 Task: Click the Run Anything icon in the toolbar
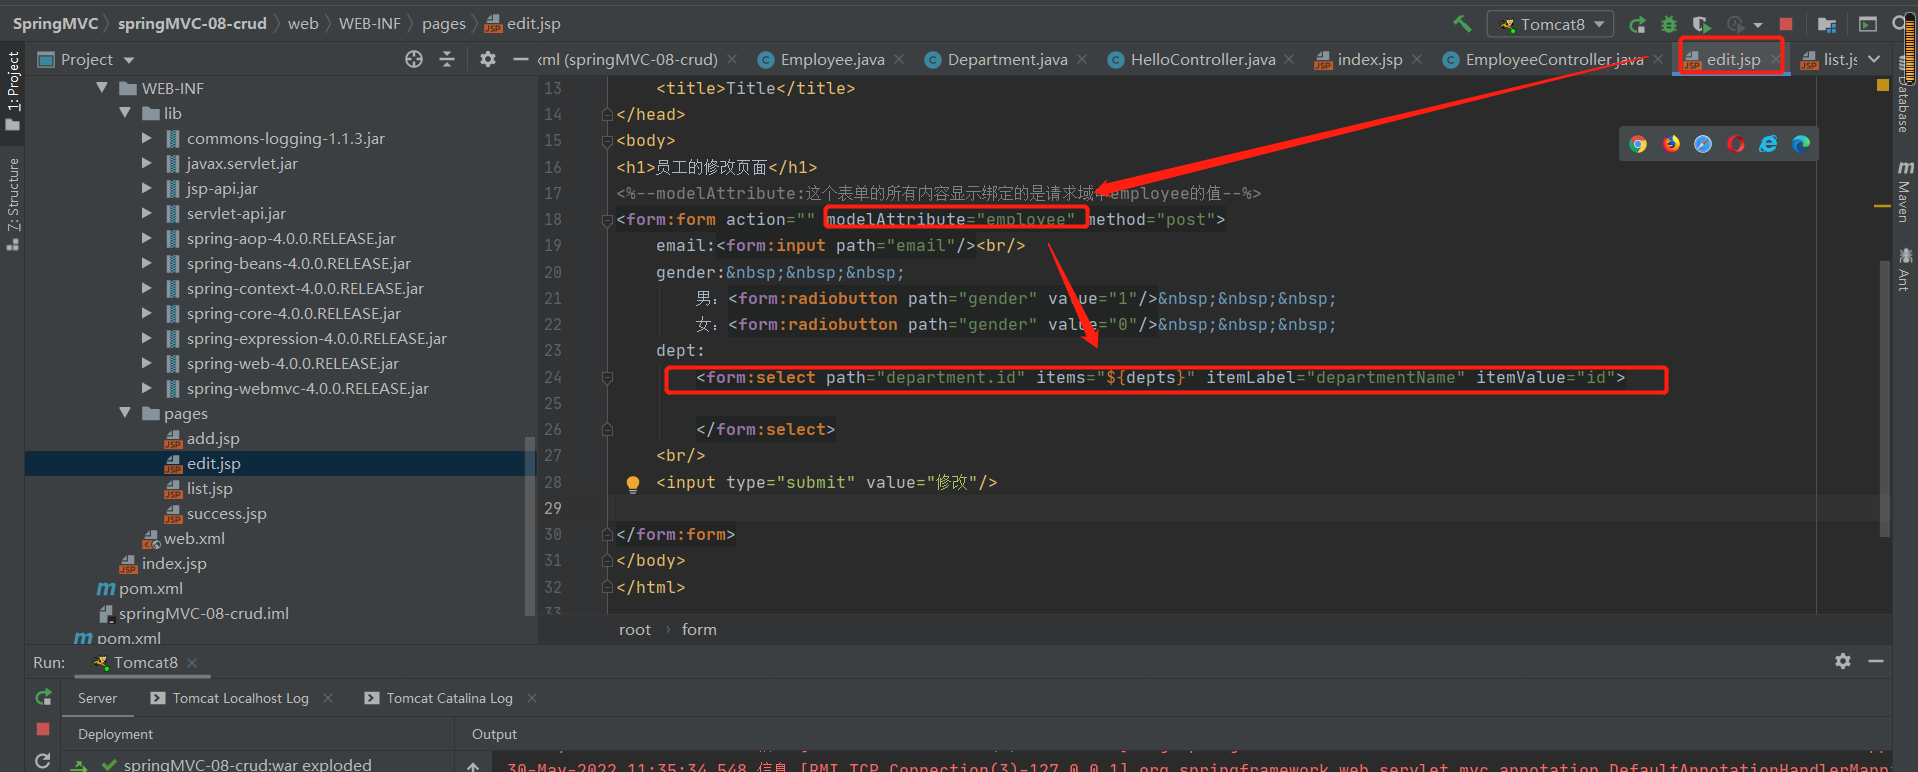click(1867, 24)
